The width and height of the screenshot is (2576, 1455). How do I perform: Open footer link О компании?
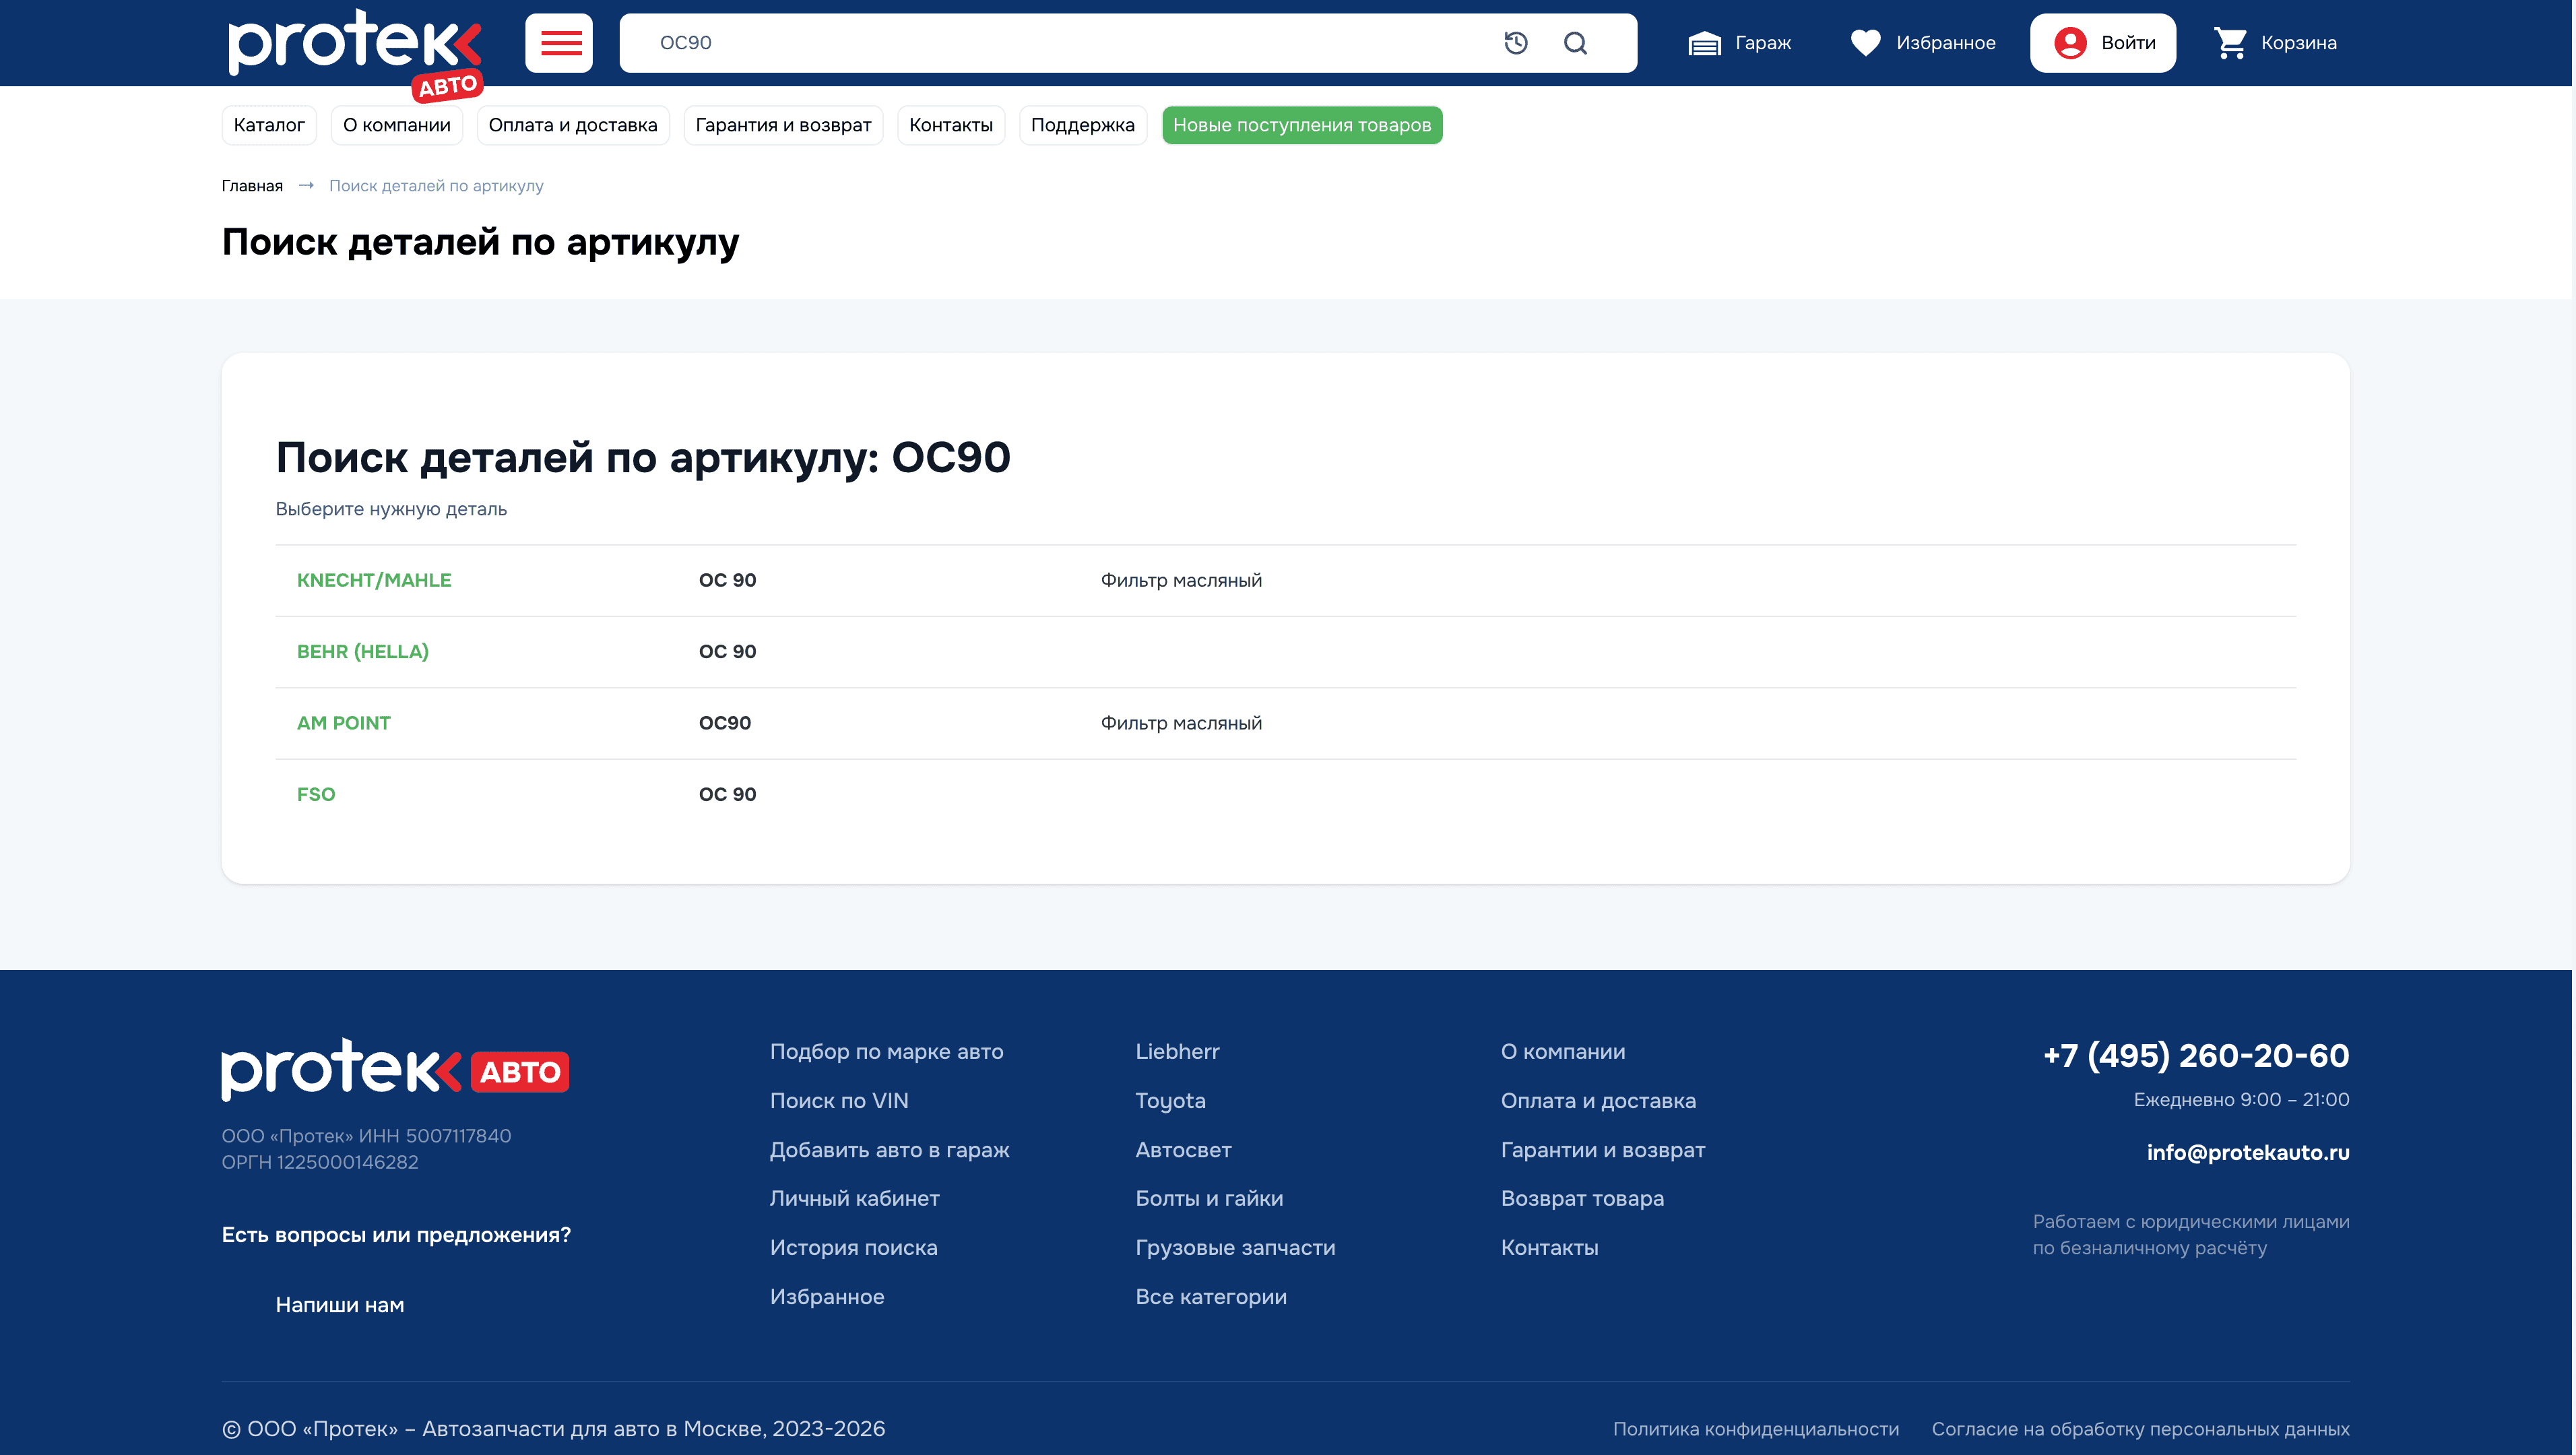(1563, 1051)
